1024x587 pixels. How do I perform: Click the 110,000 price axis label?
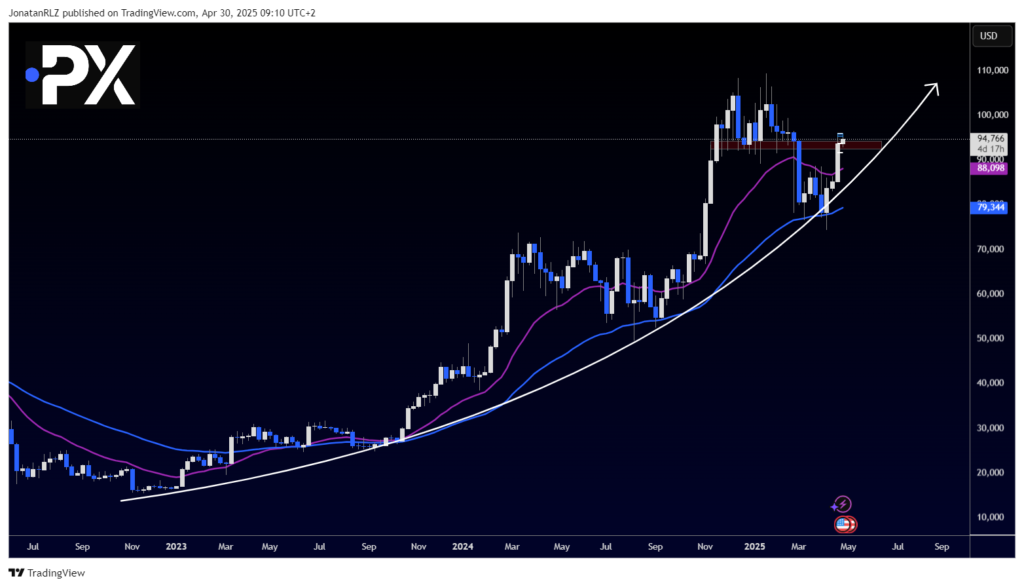(993, 71)
